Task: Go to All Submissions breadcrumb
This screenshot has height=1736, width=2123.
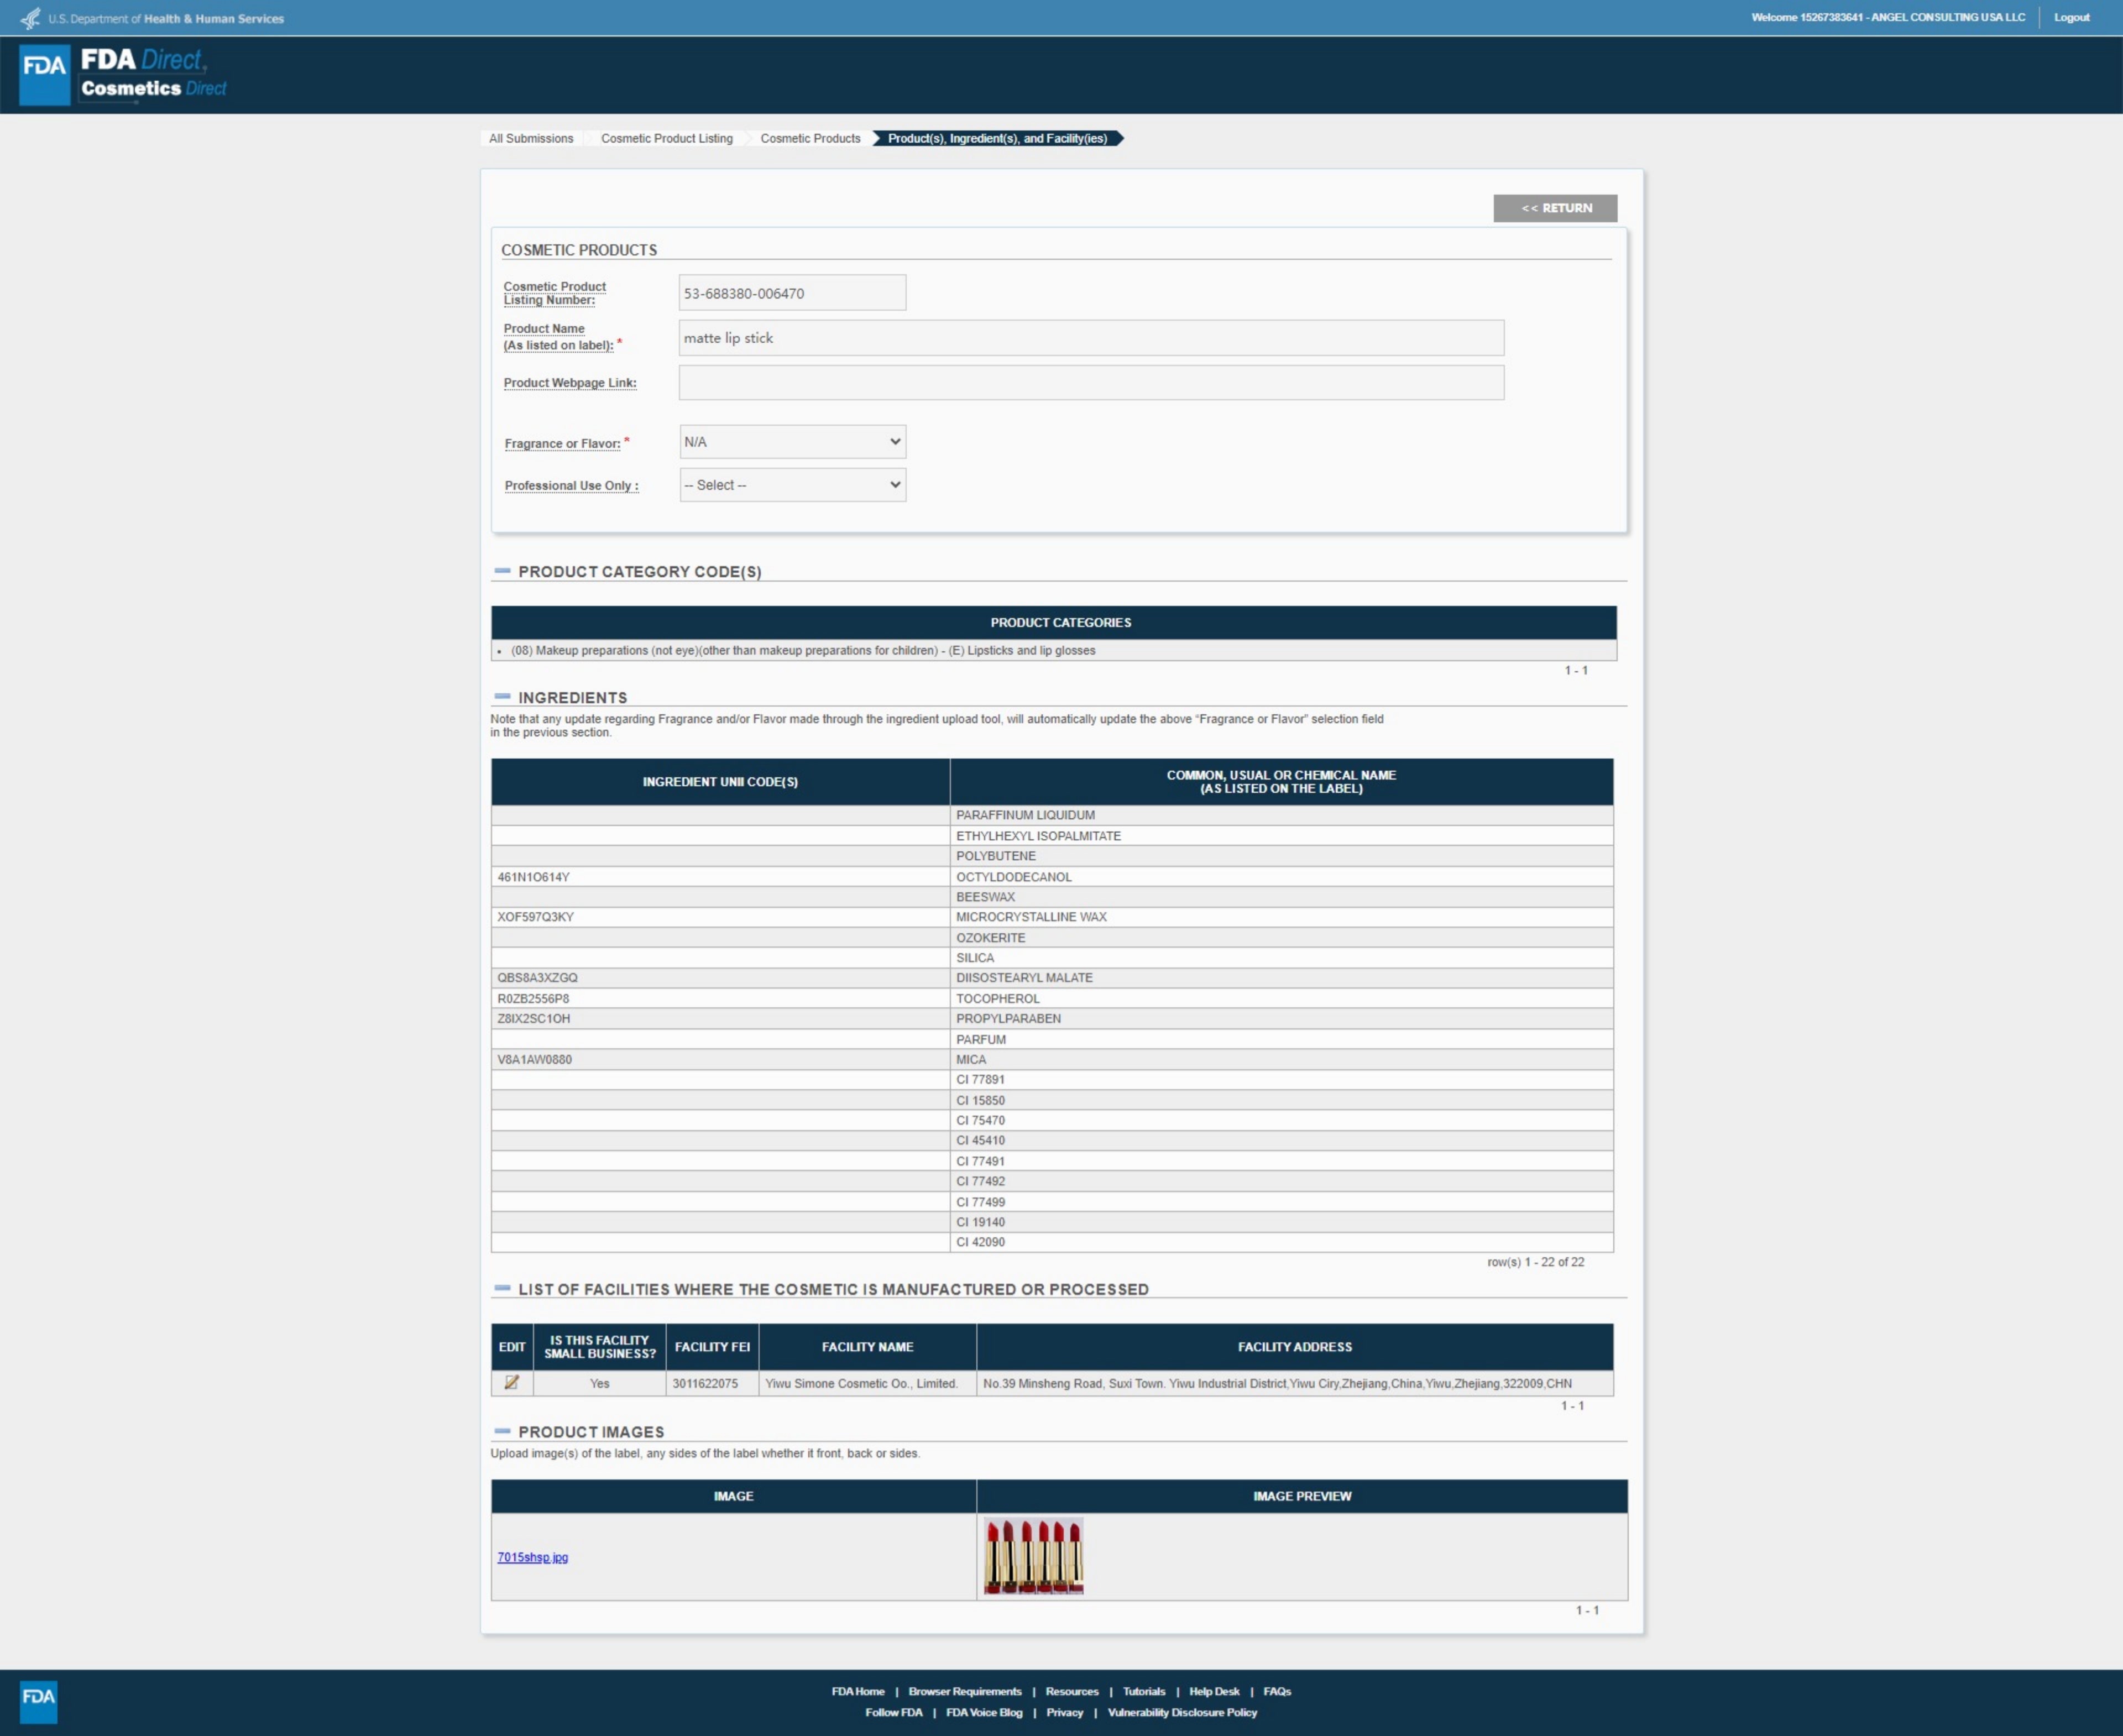Action: click(x=531, y=138)
